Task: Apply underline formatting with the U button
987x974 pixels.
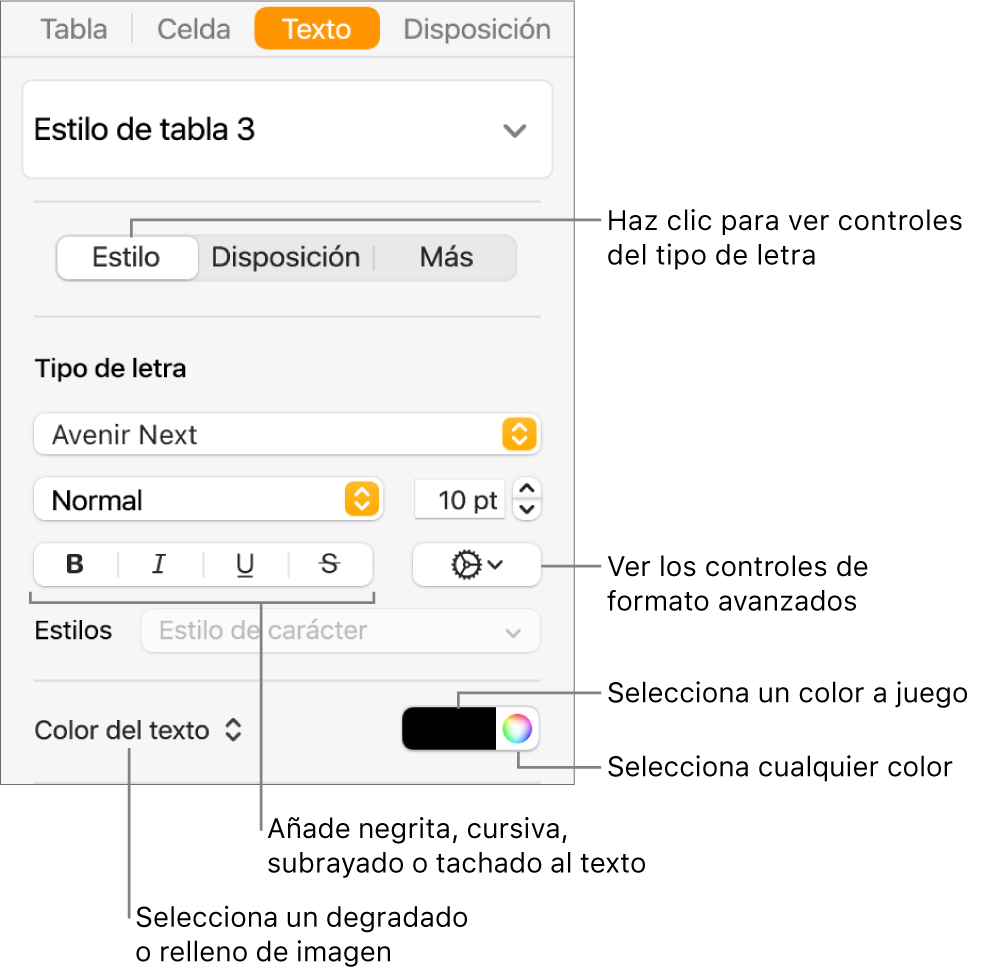Action: (244, 565)
